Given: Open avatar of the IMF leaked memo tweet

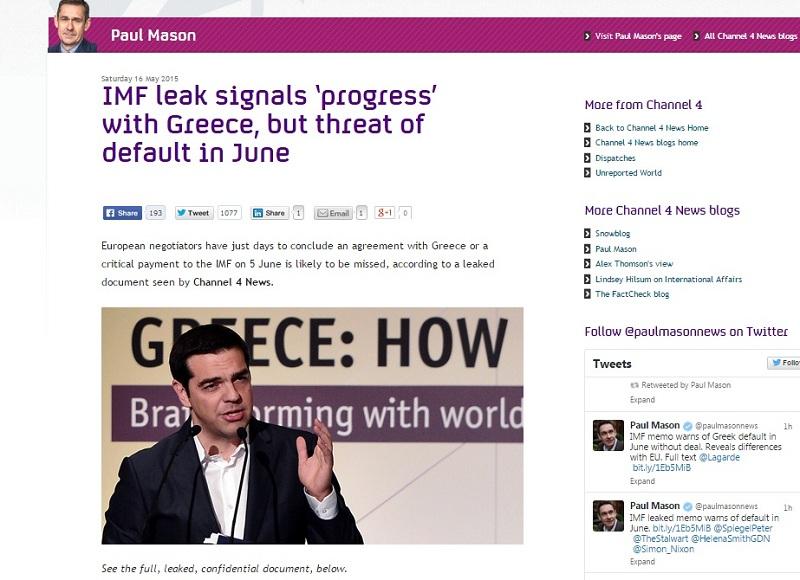Looking at the screenshot, I should (x=608, y=516).
